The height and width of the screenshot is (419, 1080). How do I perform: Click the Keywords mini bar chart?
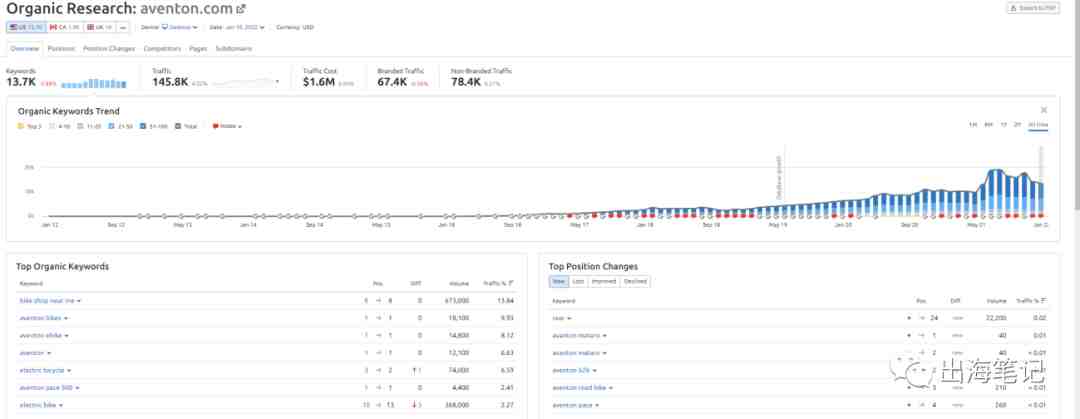(x=94, y=83)
